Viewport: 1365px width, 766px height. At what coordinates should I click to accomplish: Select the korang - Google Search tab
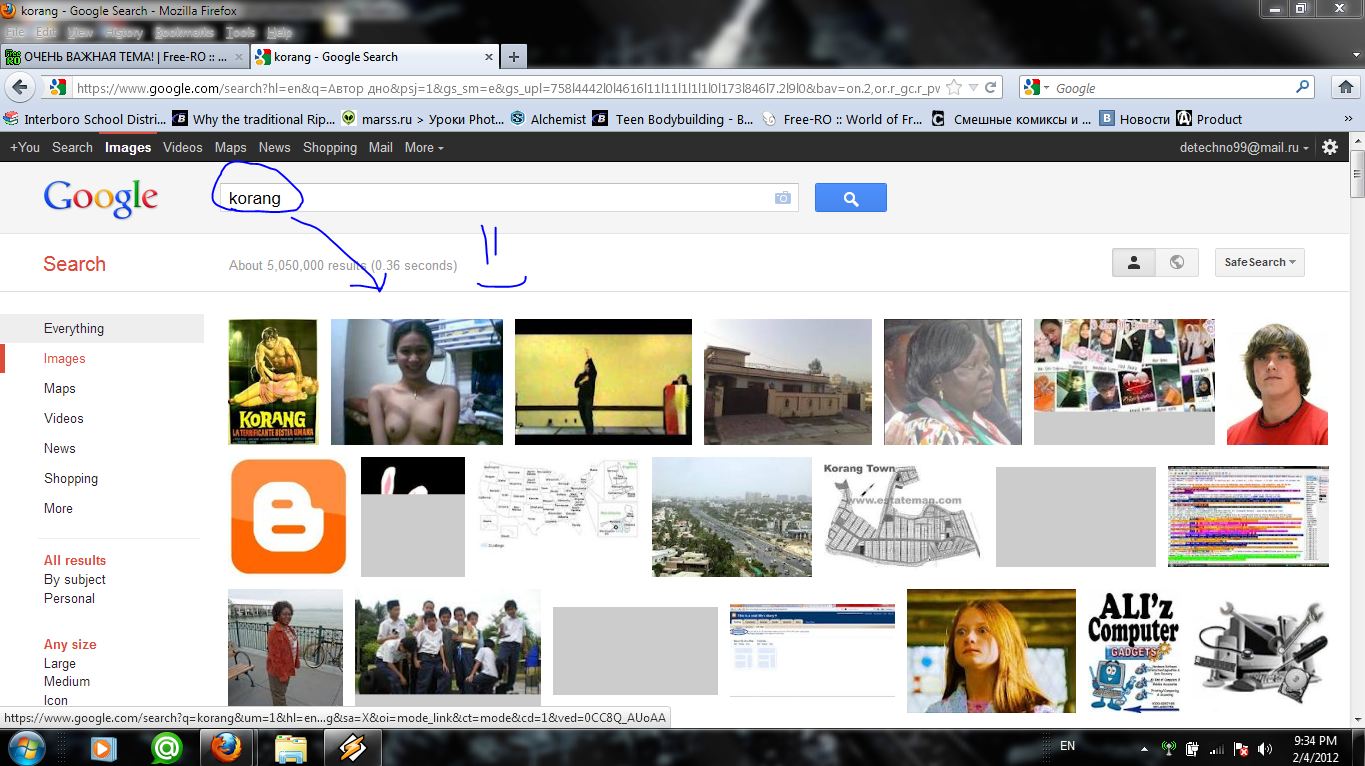(374, 57)
